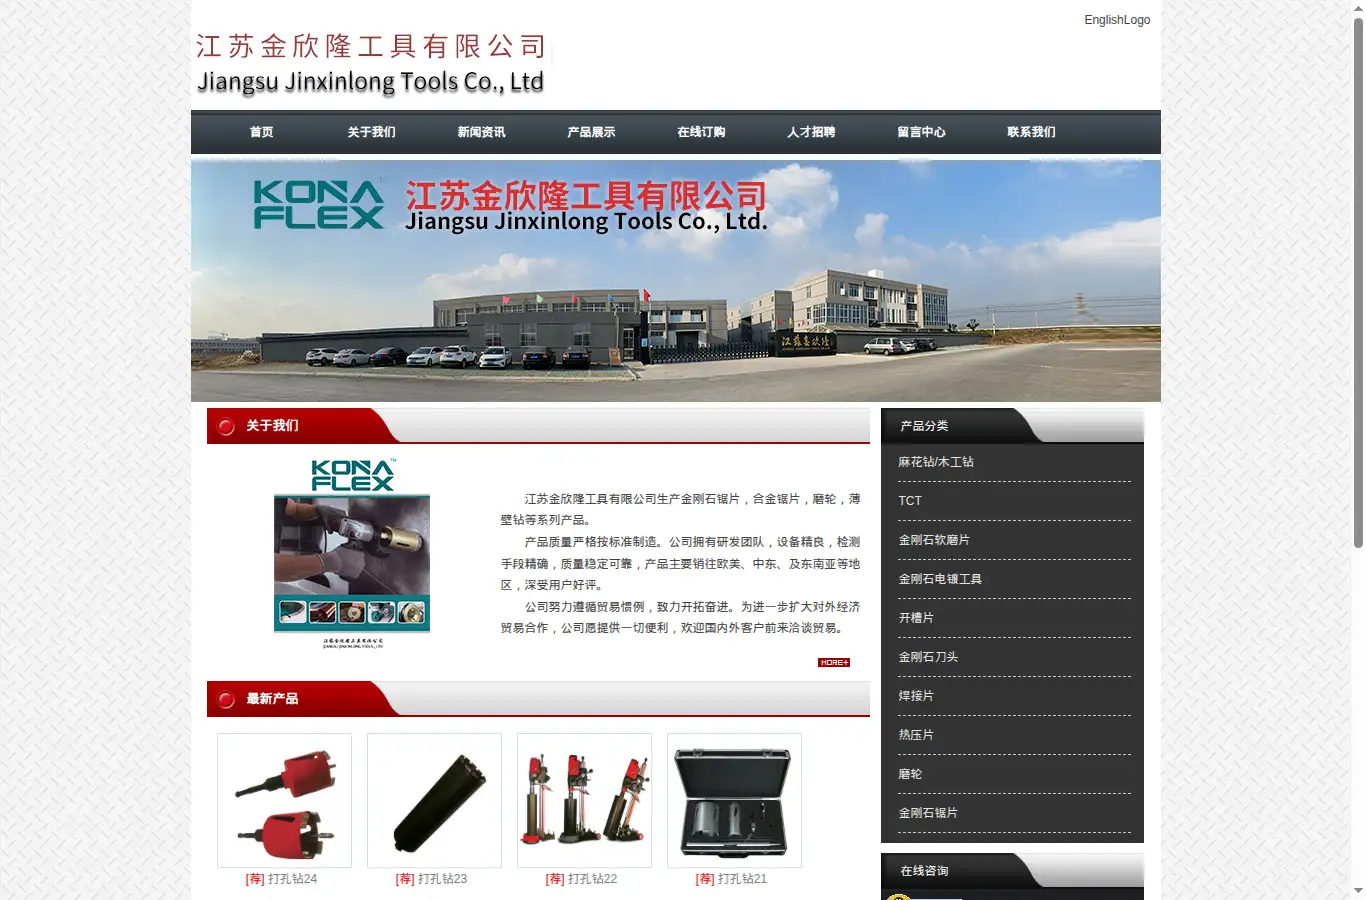1366x900 pixels.
Task: Open 焊接片 product category
Action: coord(916,696)
